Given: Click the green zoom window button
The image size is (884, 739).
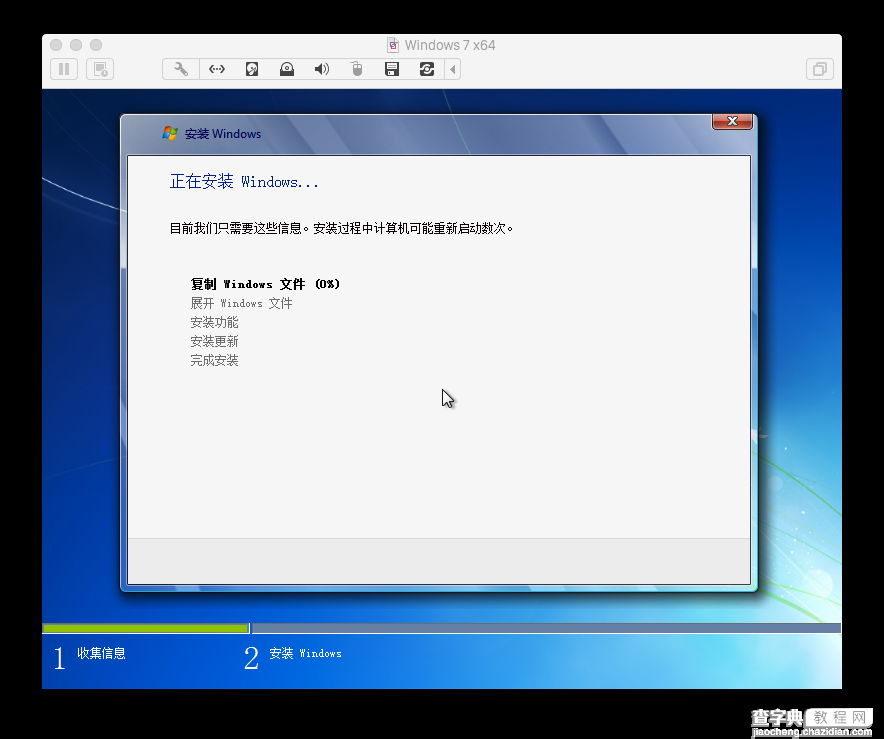Looking at the screenshot, I should coord(96,45).
